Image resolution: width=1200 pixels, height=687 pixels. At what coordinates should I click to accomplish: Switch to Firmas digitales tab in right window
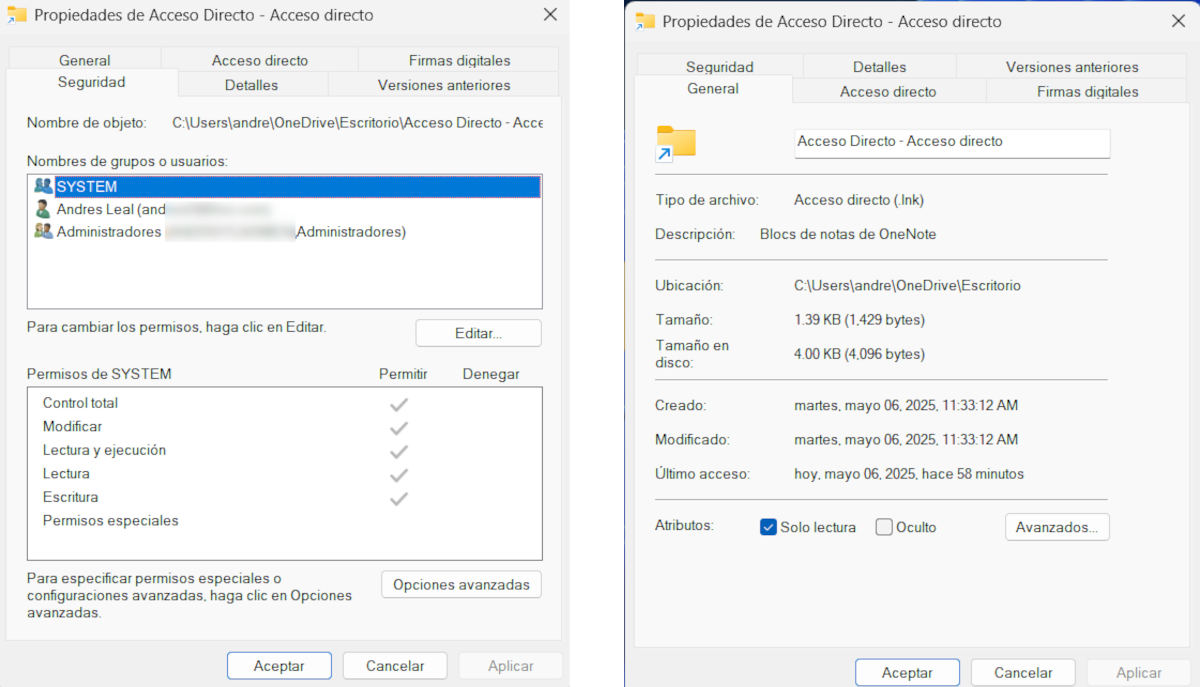coord(1087,91)
